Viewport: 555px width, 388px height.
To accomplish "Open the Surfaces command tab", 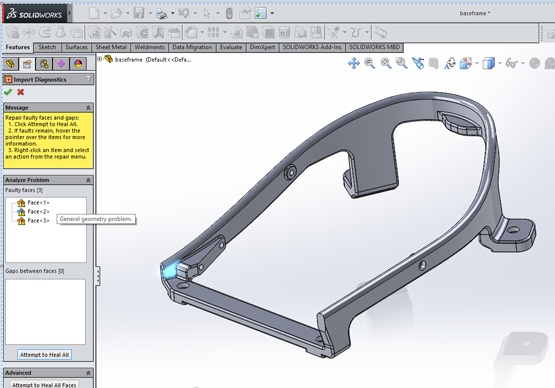I will [76, 47].
